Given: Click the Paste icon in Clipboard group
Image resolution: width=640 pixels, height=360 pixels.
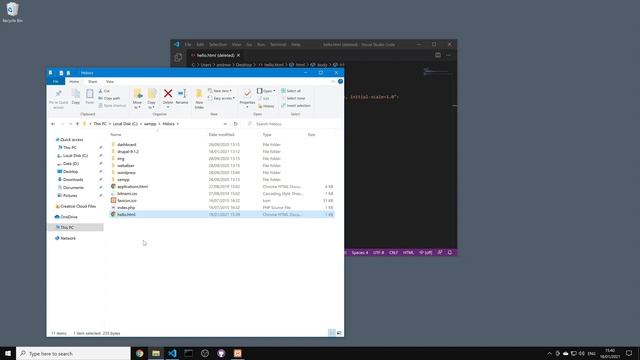Looking at the screenshot, I should click(x=89, y=94).
